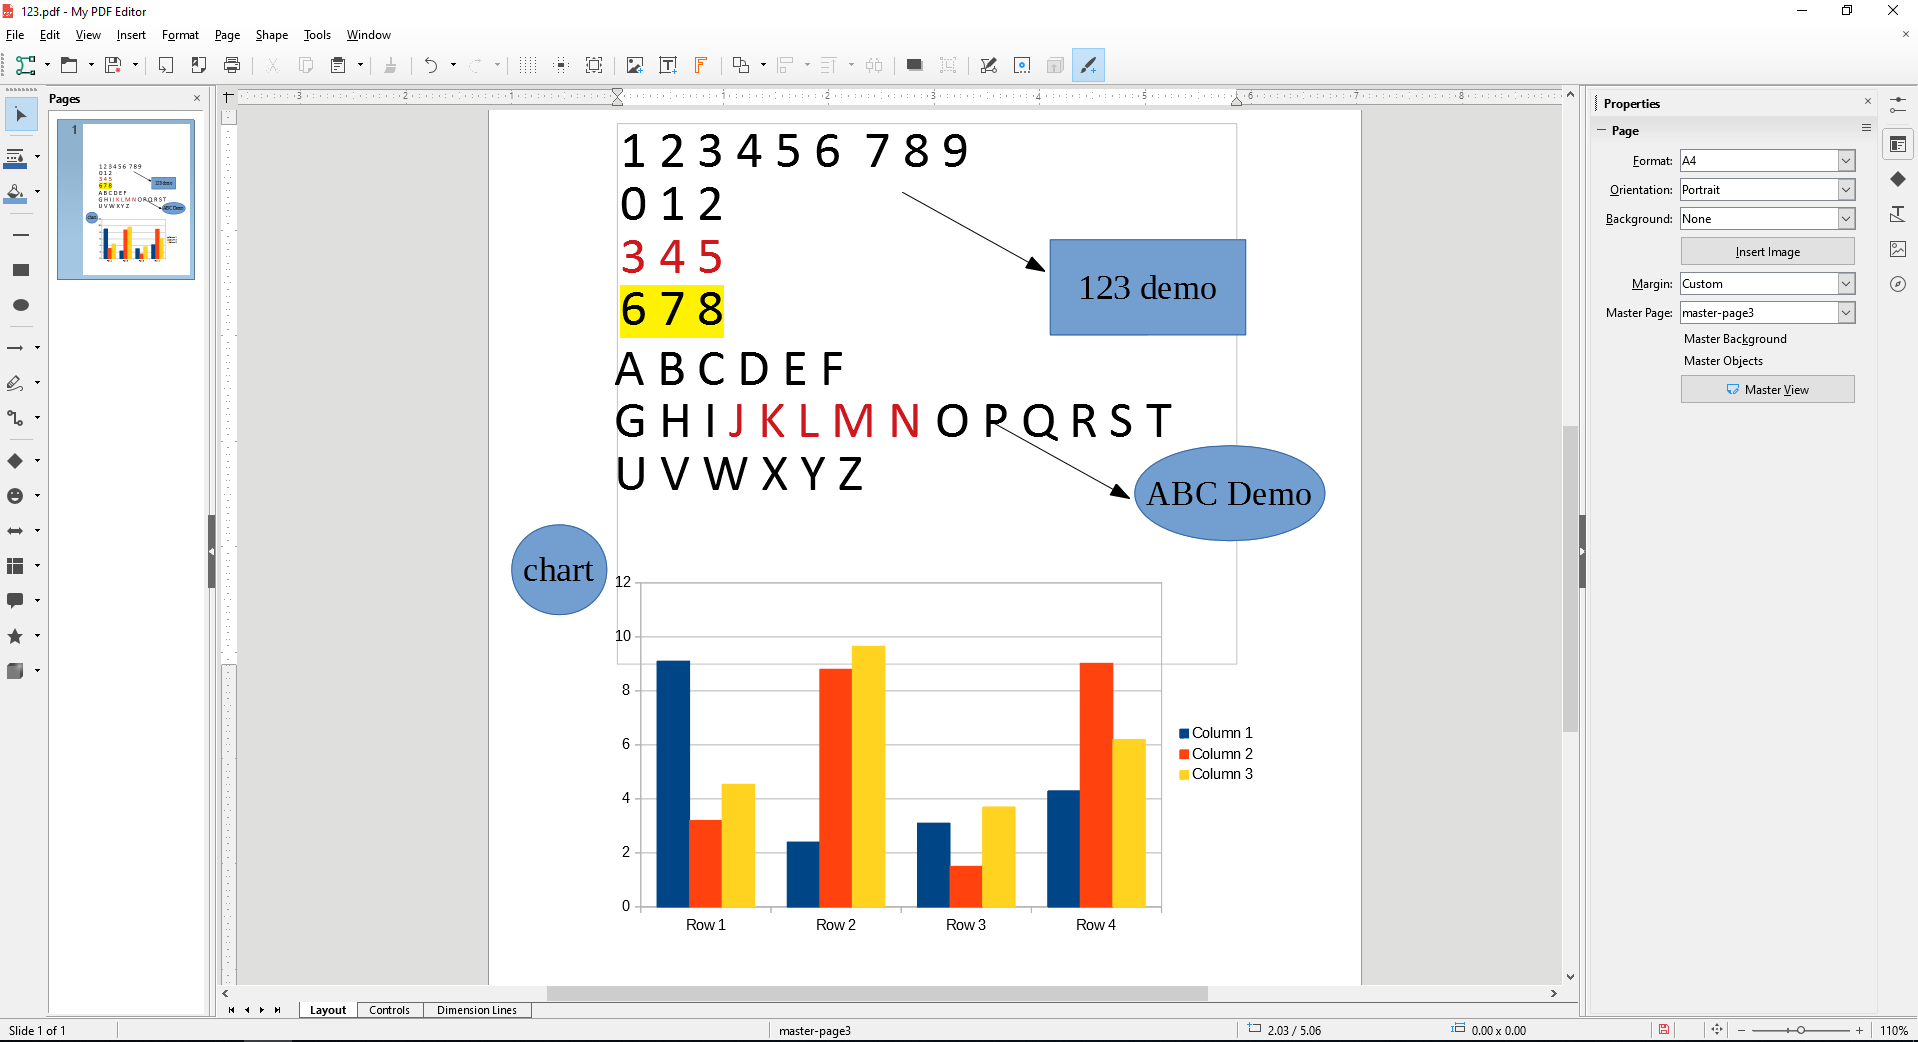Image resolution: width=1918 pixels, height=1042 pixels.
Task: Expand the Master Page dropdown
Action: 1846,313
